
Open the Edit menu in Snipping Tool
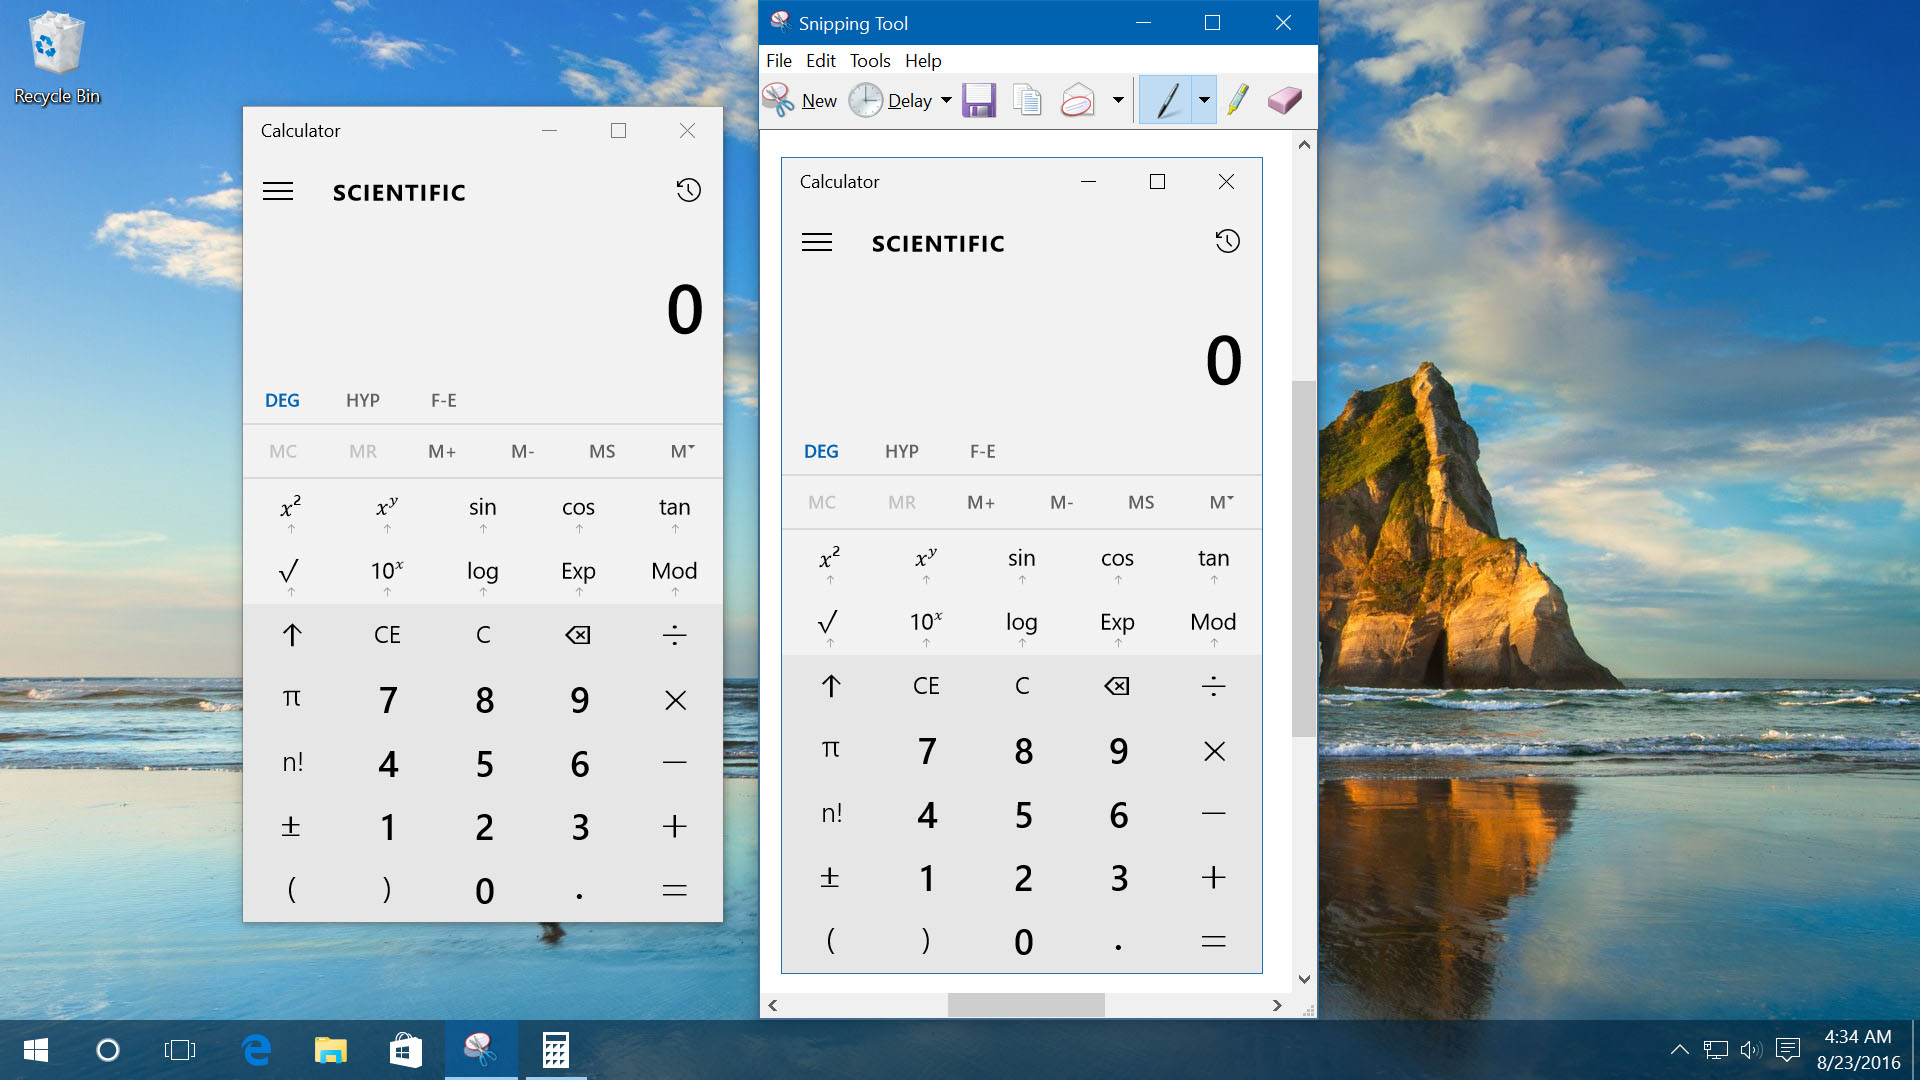pyautogui.click(x=821, y=61)
